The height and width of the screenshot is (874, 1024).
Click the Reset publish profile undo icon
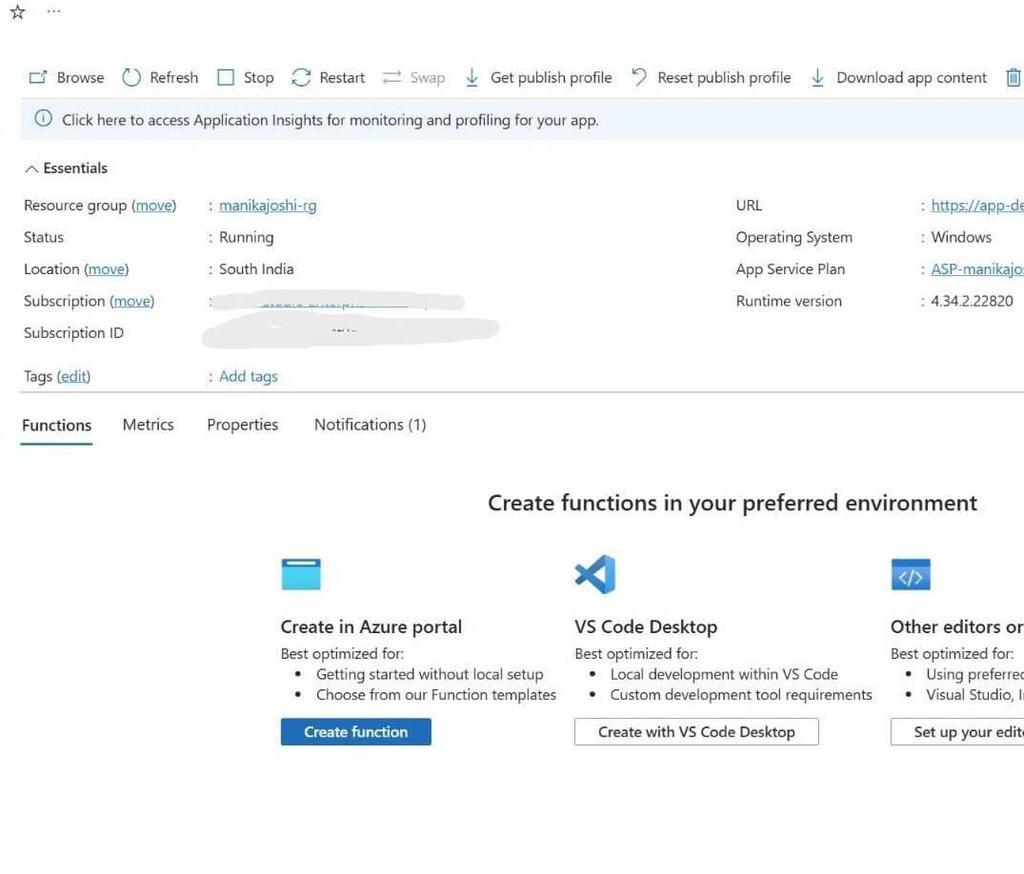point(639,78)
